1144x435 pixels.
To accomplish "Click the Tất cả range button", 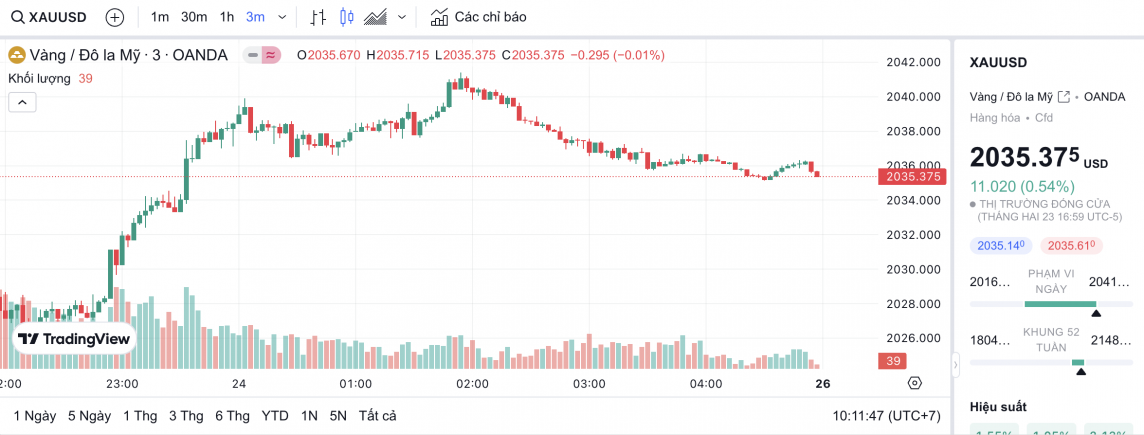I will [x=377, y=415].
